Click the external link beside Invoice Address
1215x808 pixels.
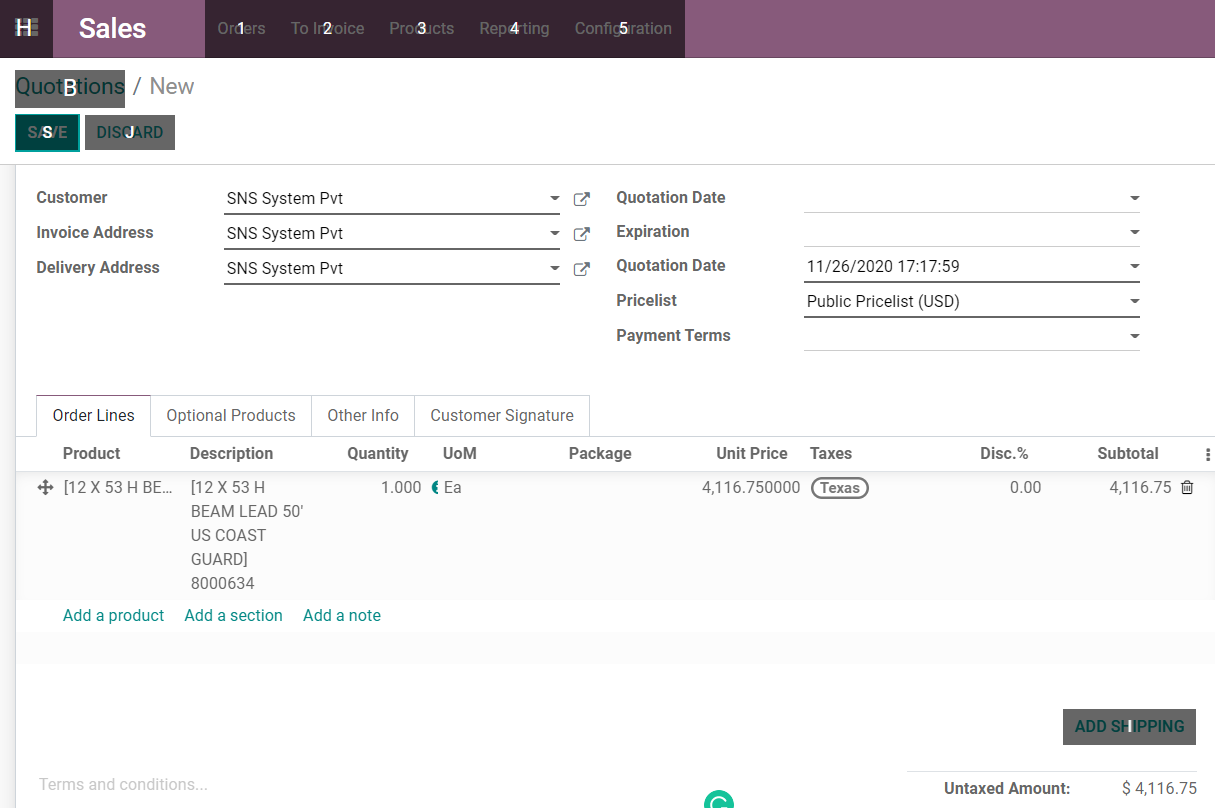pyautogui.click(x=581, y=233)
